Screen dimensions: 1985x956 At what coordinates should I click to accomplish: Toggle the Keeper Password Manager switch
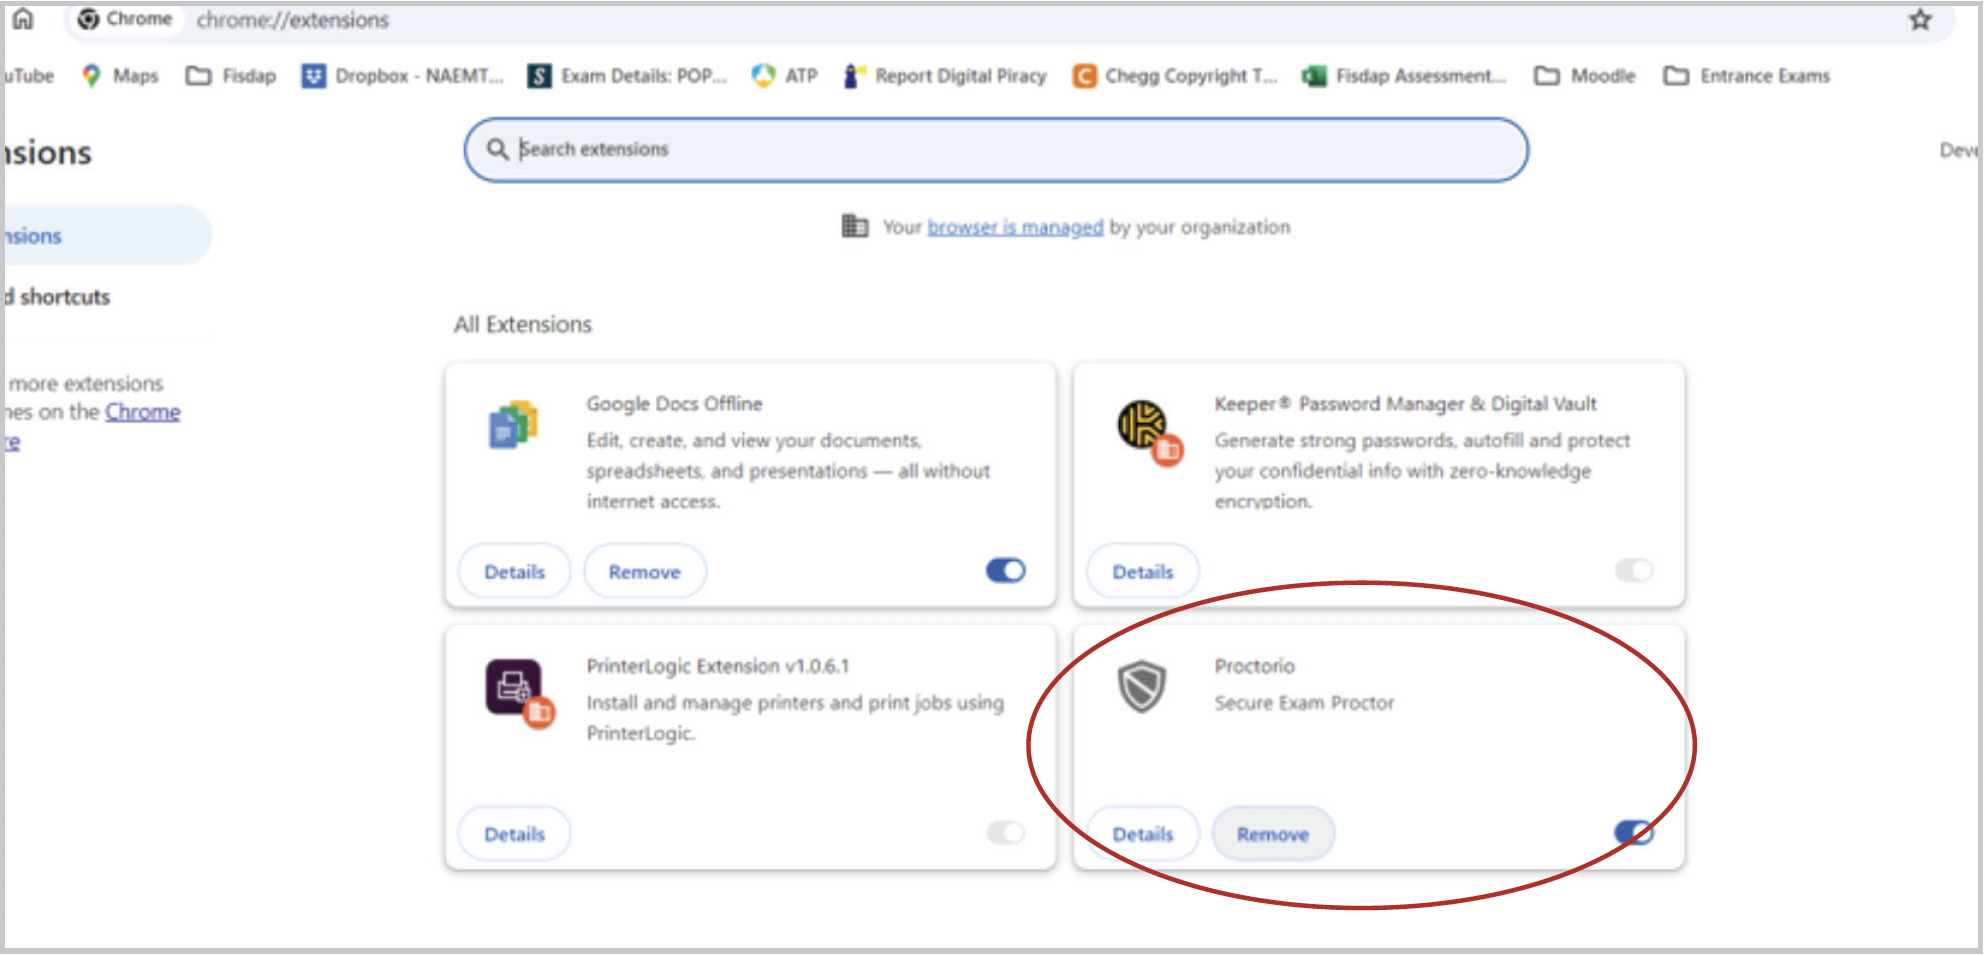(1634, 570)
